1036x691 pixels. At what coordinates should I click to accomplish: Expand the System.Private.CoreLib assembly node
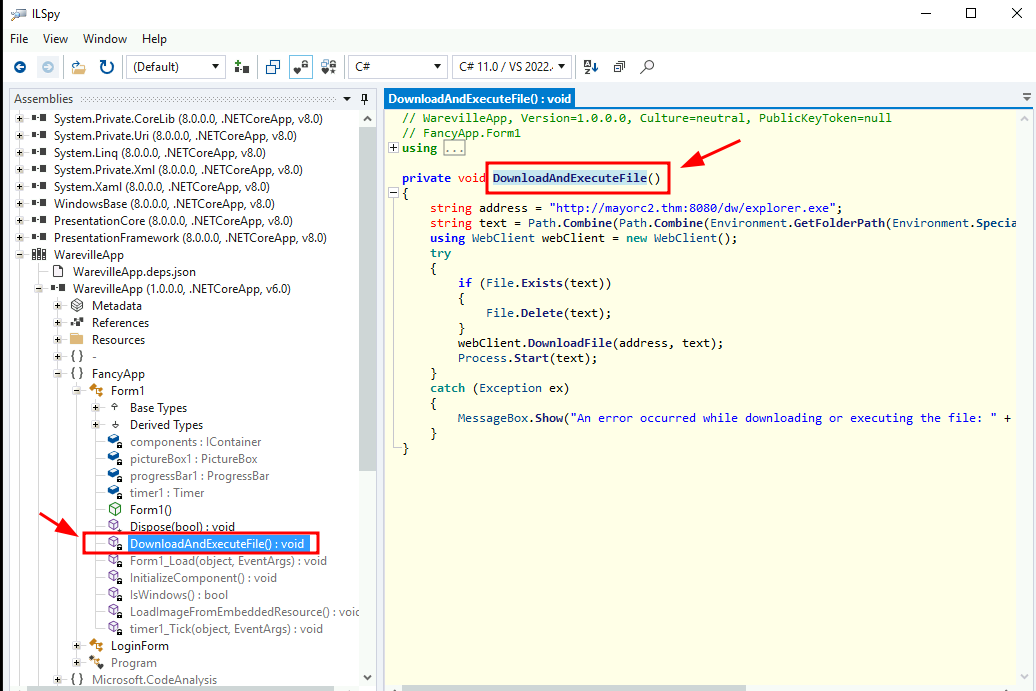click(20, 119)
